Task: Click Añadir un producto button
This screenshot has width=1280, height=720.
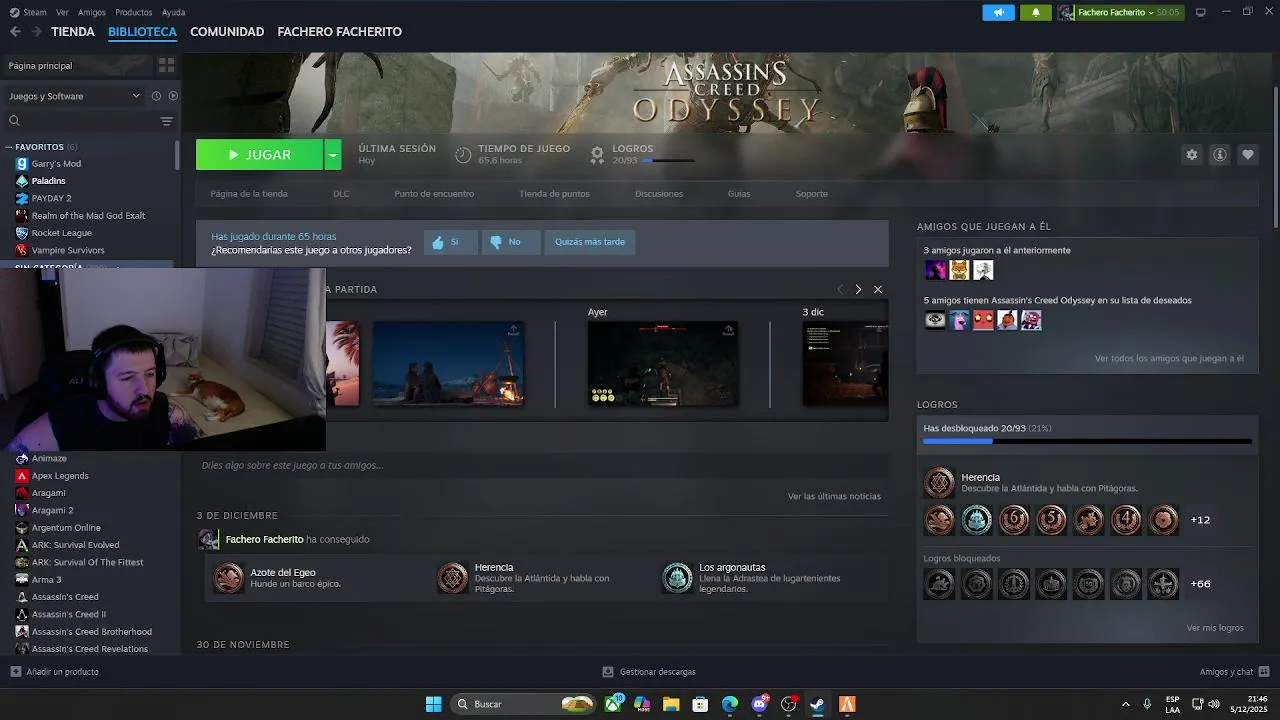Action: point(54,672)
